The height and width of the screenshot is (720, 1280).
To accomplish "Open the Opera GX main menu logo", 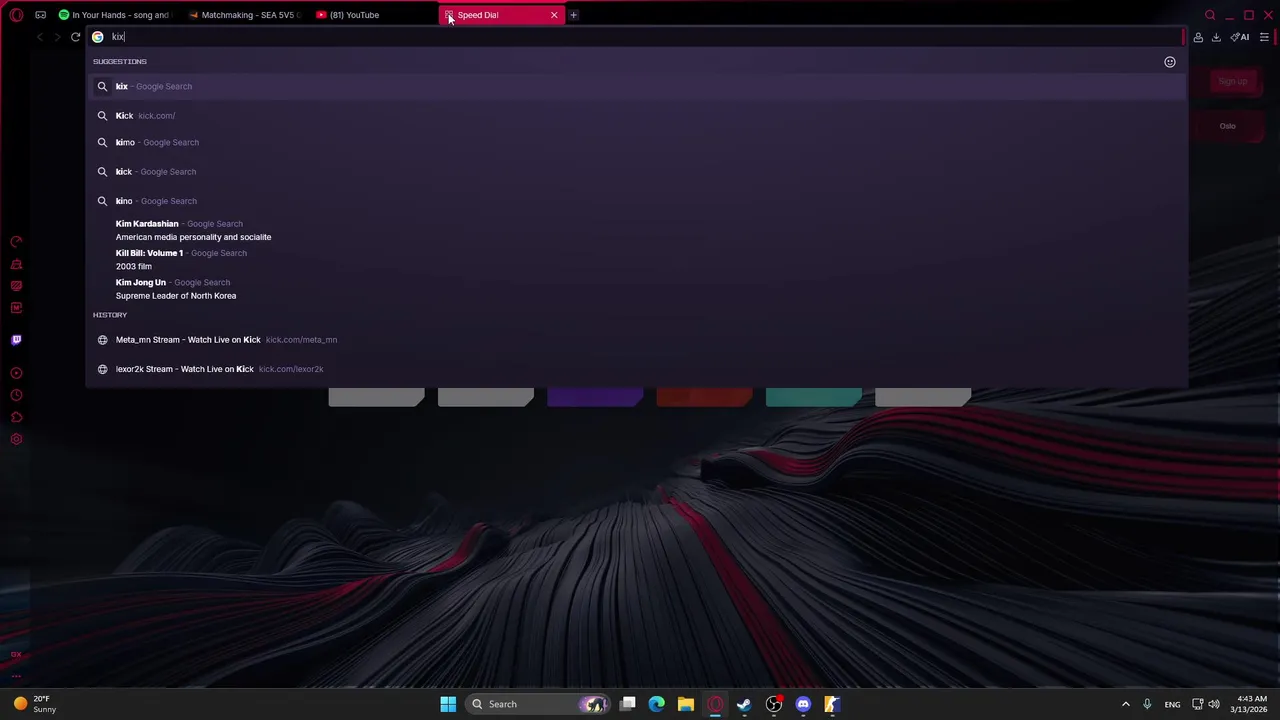I will [x=16, y=15].
